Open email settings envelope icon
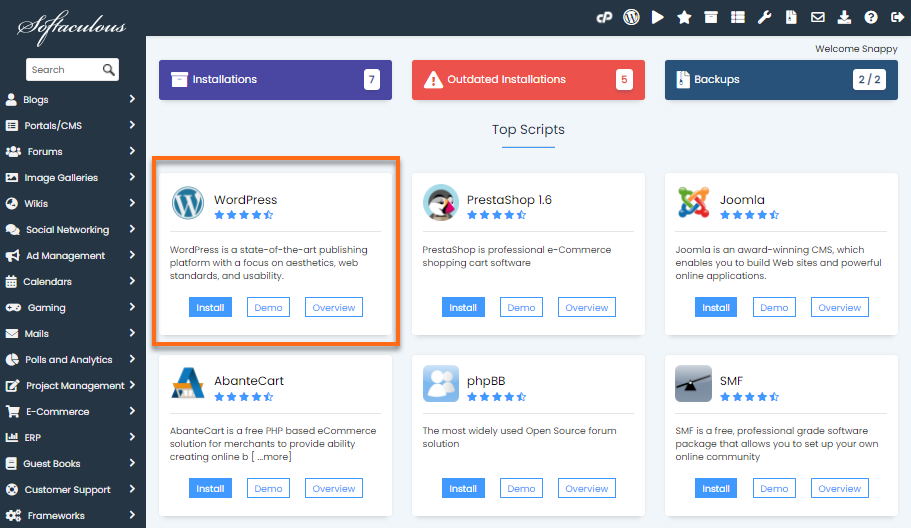This screenshot has height=528, width=911. click(x=817, y=17)
